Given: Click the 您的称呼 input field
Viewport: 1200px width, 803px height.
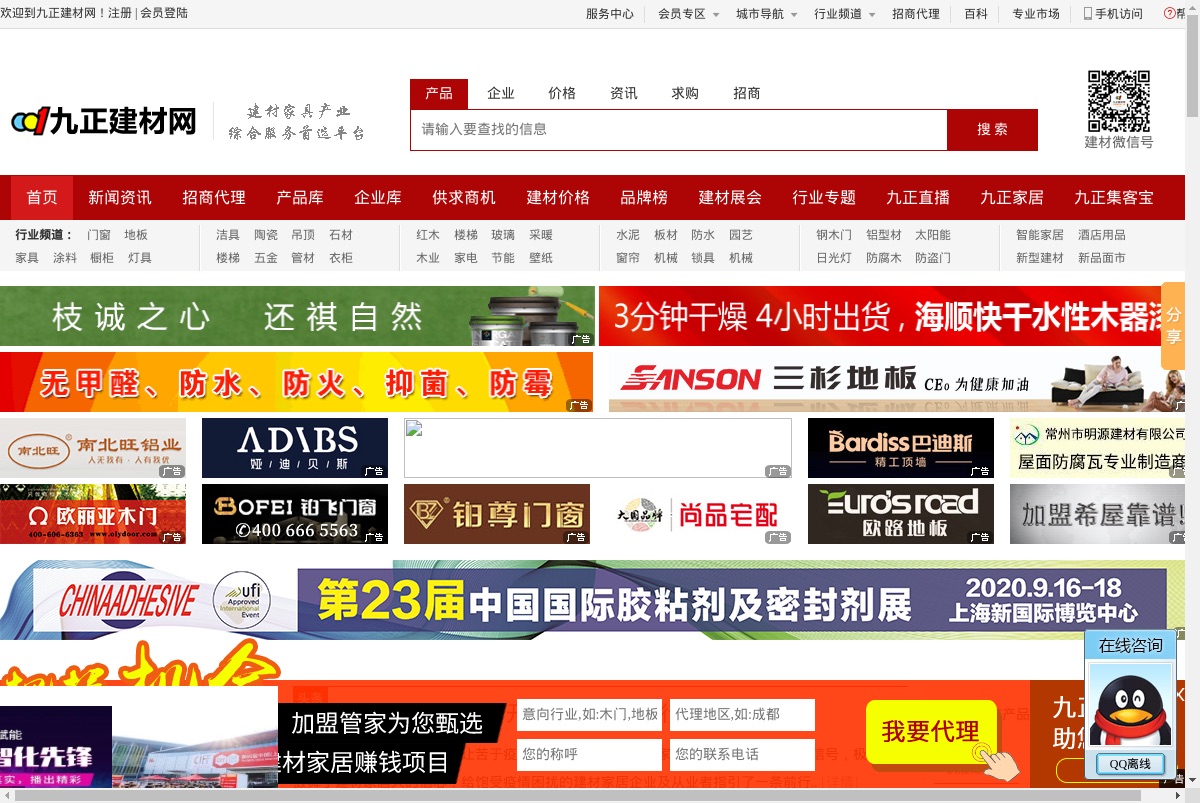Looking at the screenshot, I should (x=589, y=754).
